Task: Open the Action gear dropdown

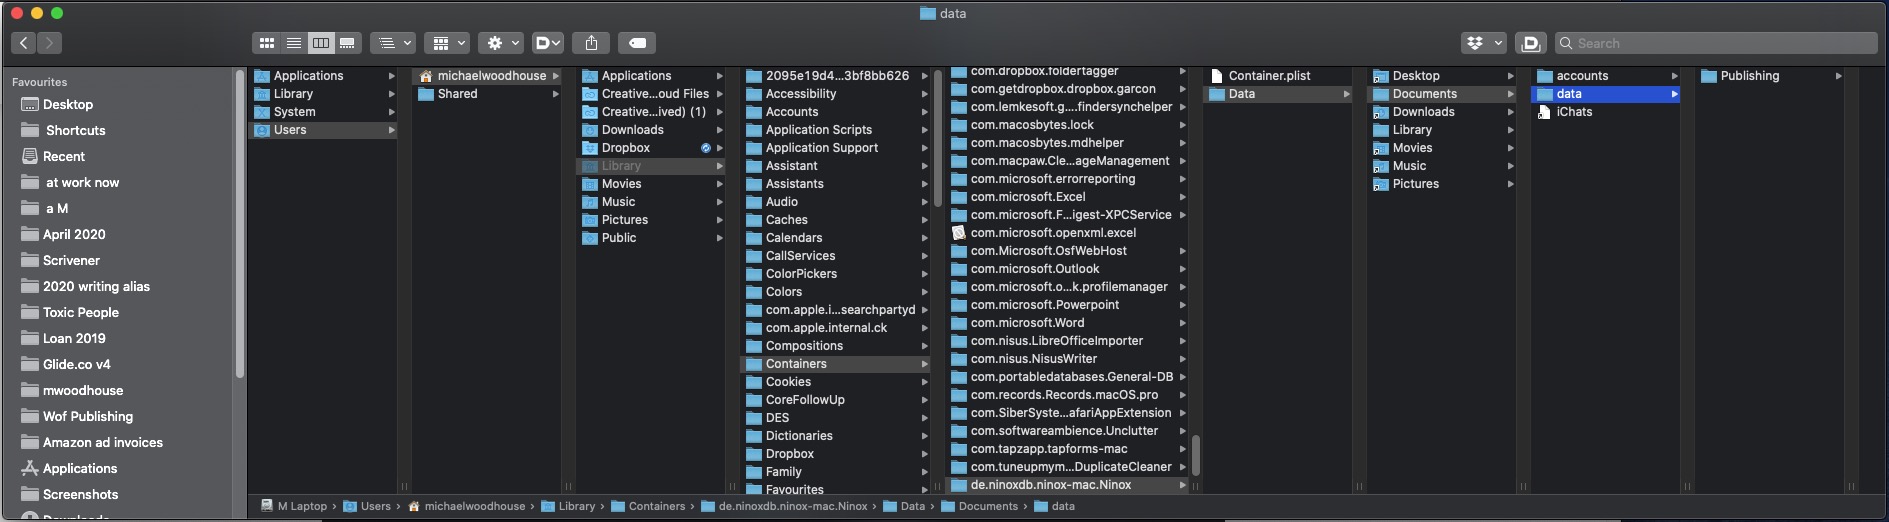Action: 501,43
